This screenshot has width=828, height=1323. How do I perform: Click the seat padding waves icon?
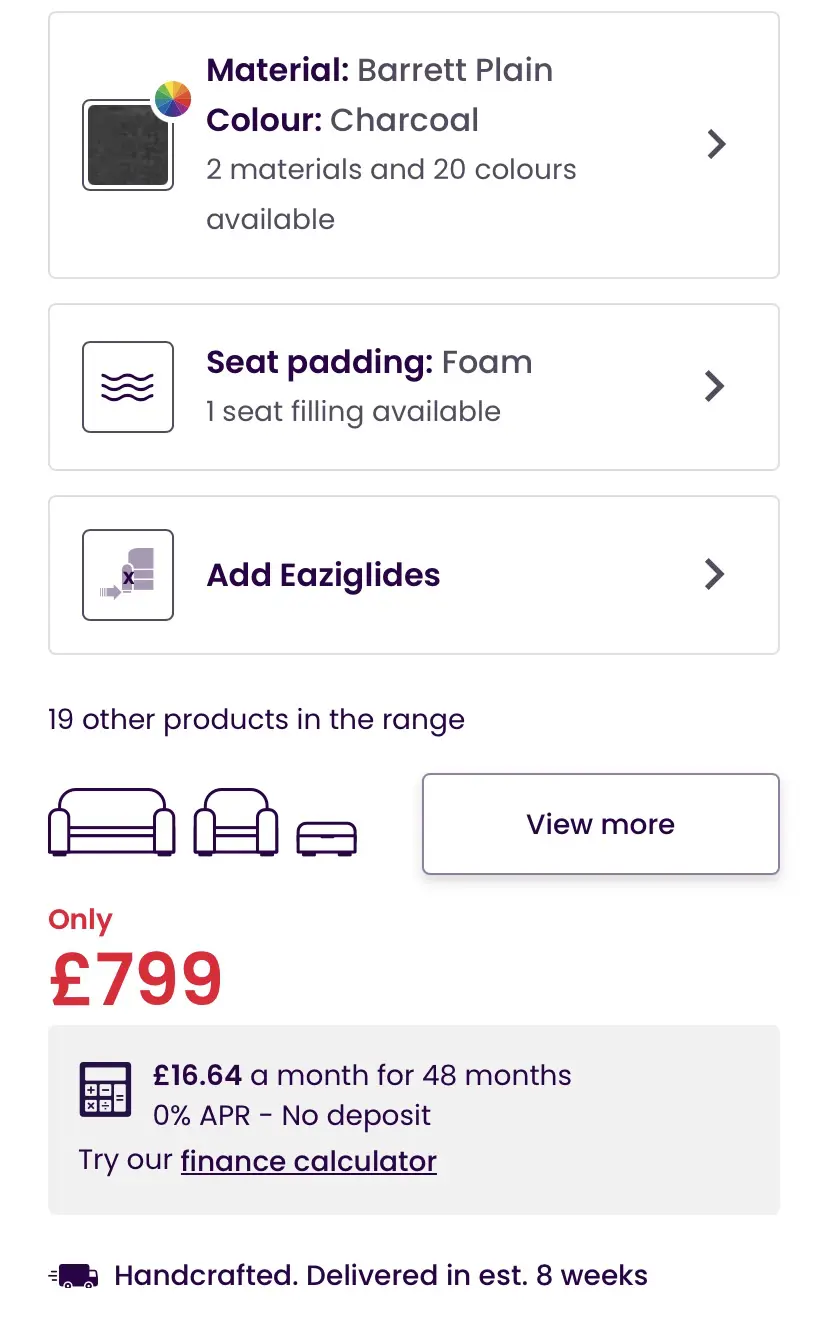128,387
